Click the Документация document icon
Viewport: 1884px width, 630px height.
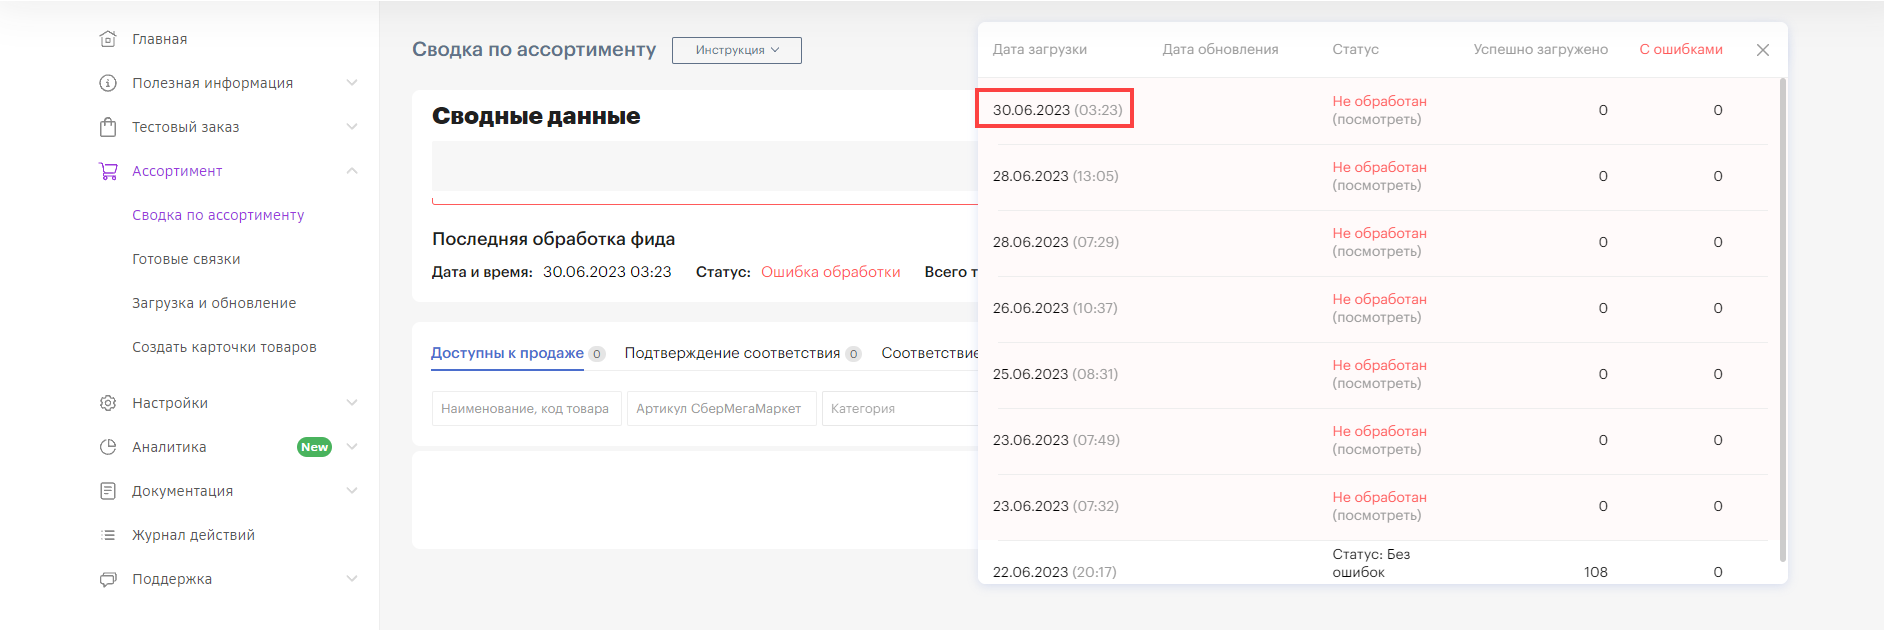[108, 491]
